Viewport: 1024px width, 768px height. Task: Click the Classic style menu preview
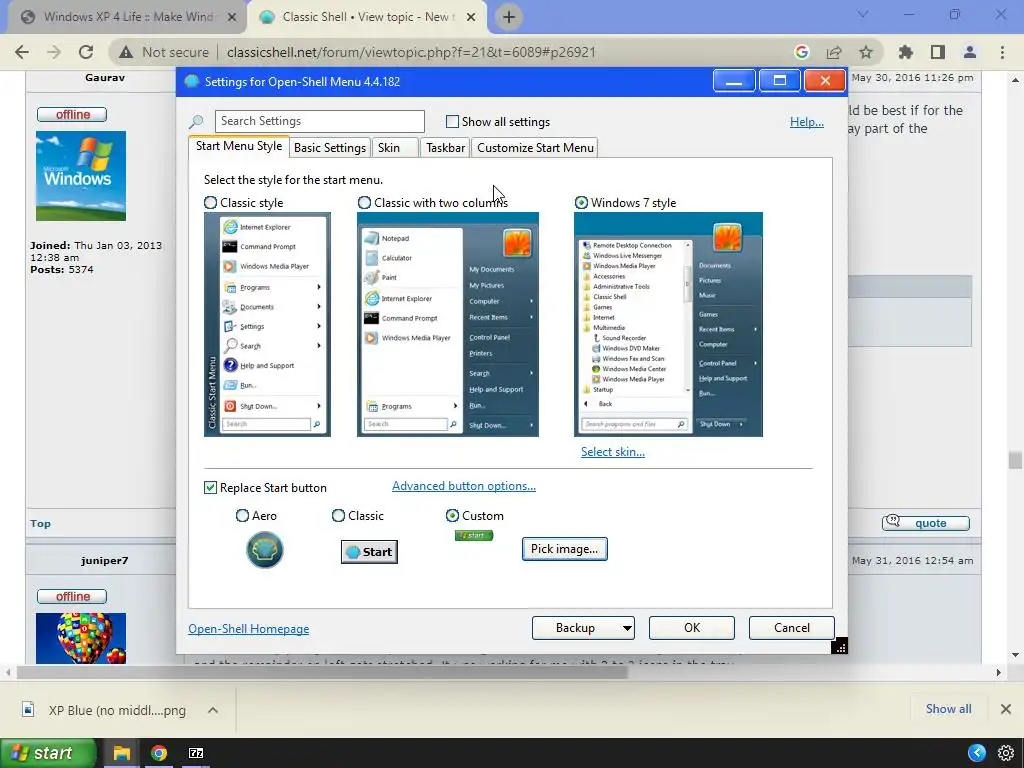pyautogui.click(x=267, y=325)
